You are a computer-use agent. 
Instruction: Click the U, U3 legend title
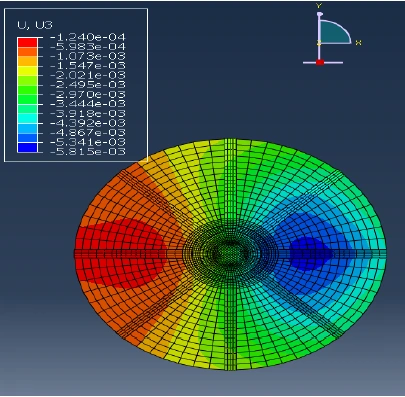pyautogui.click(x=35, y=25)
